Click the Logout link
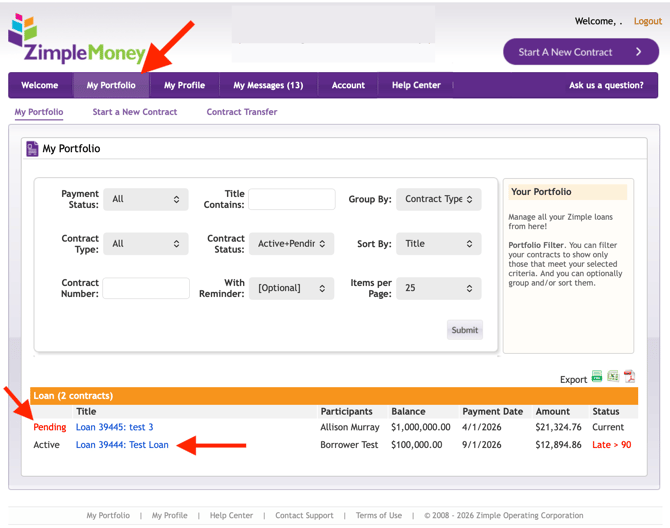This screenshot has height=528, width=670. coord(647,21)
